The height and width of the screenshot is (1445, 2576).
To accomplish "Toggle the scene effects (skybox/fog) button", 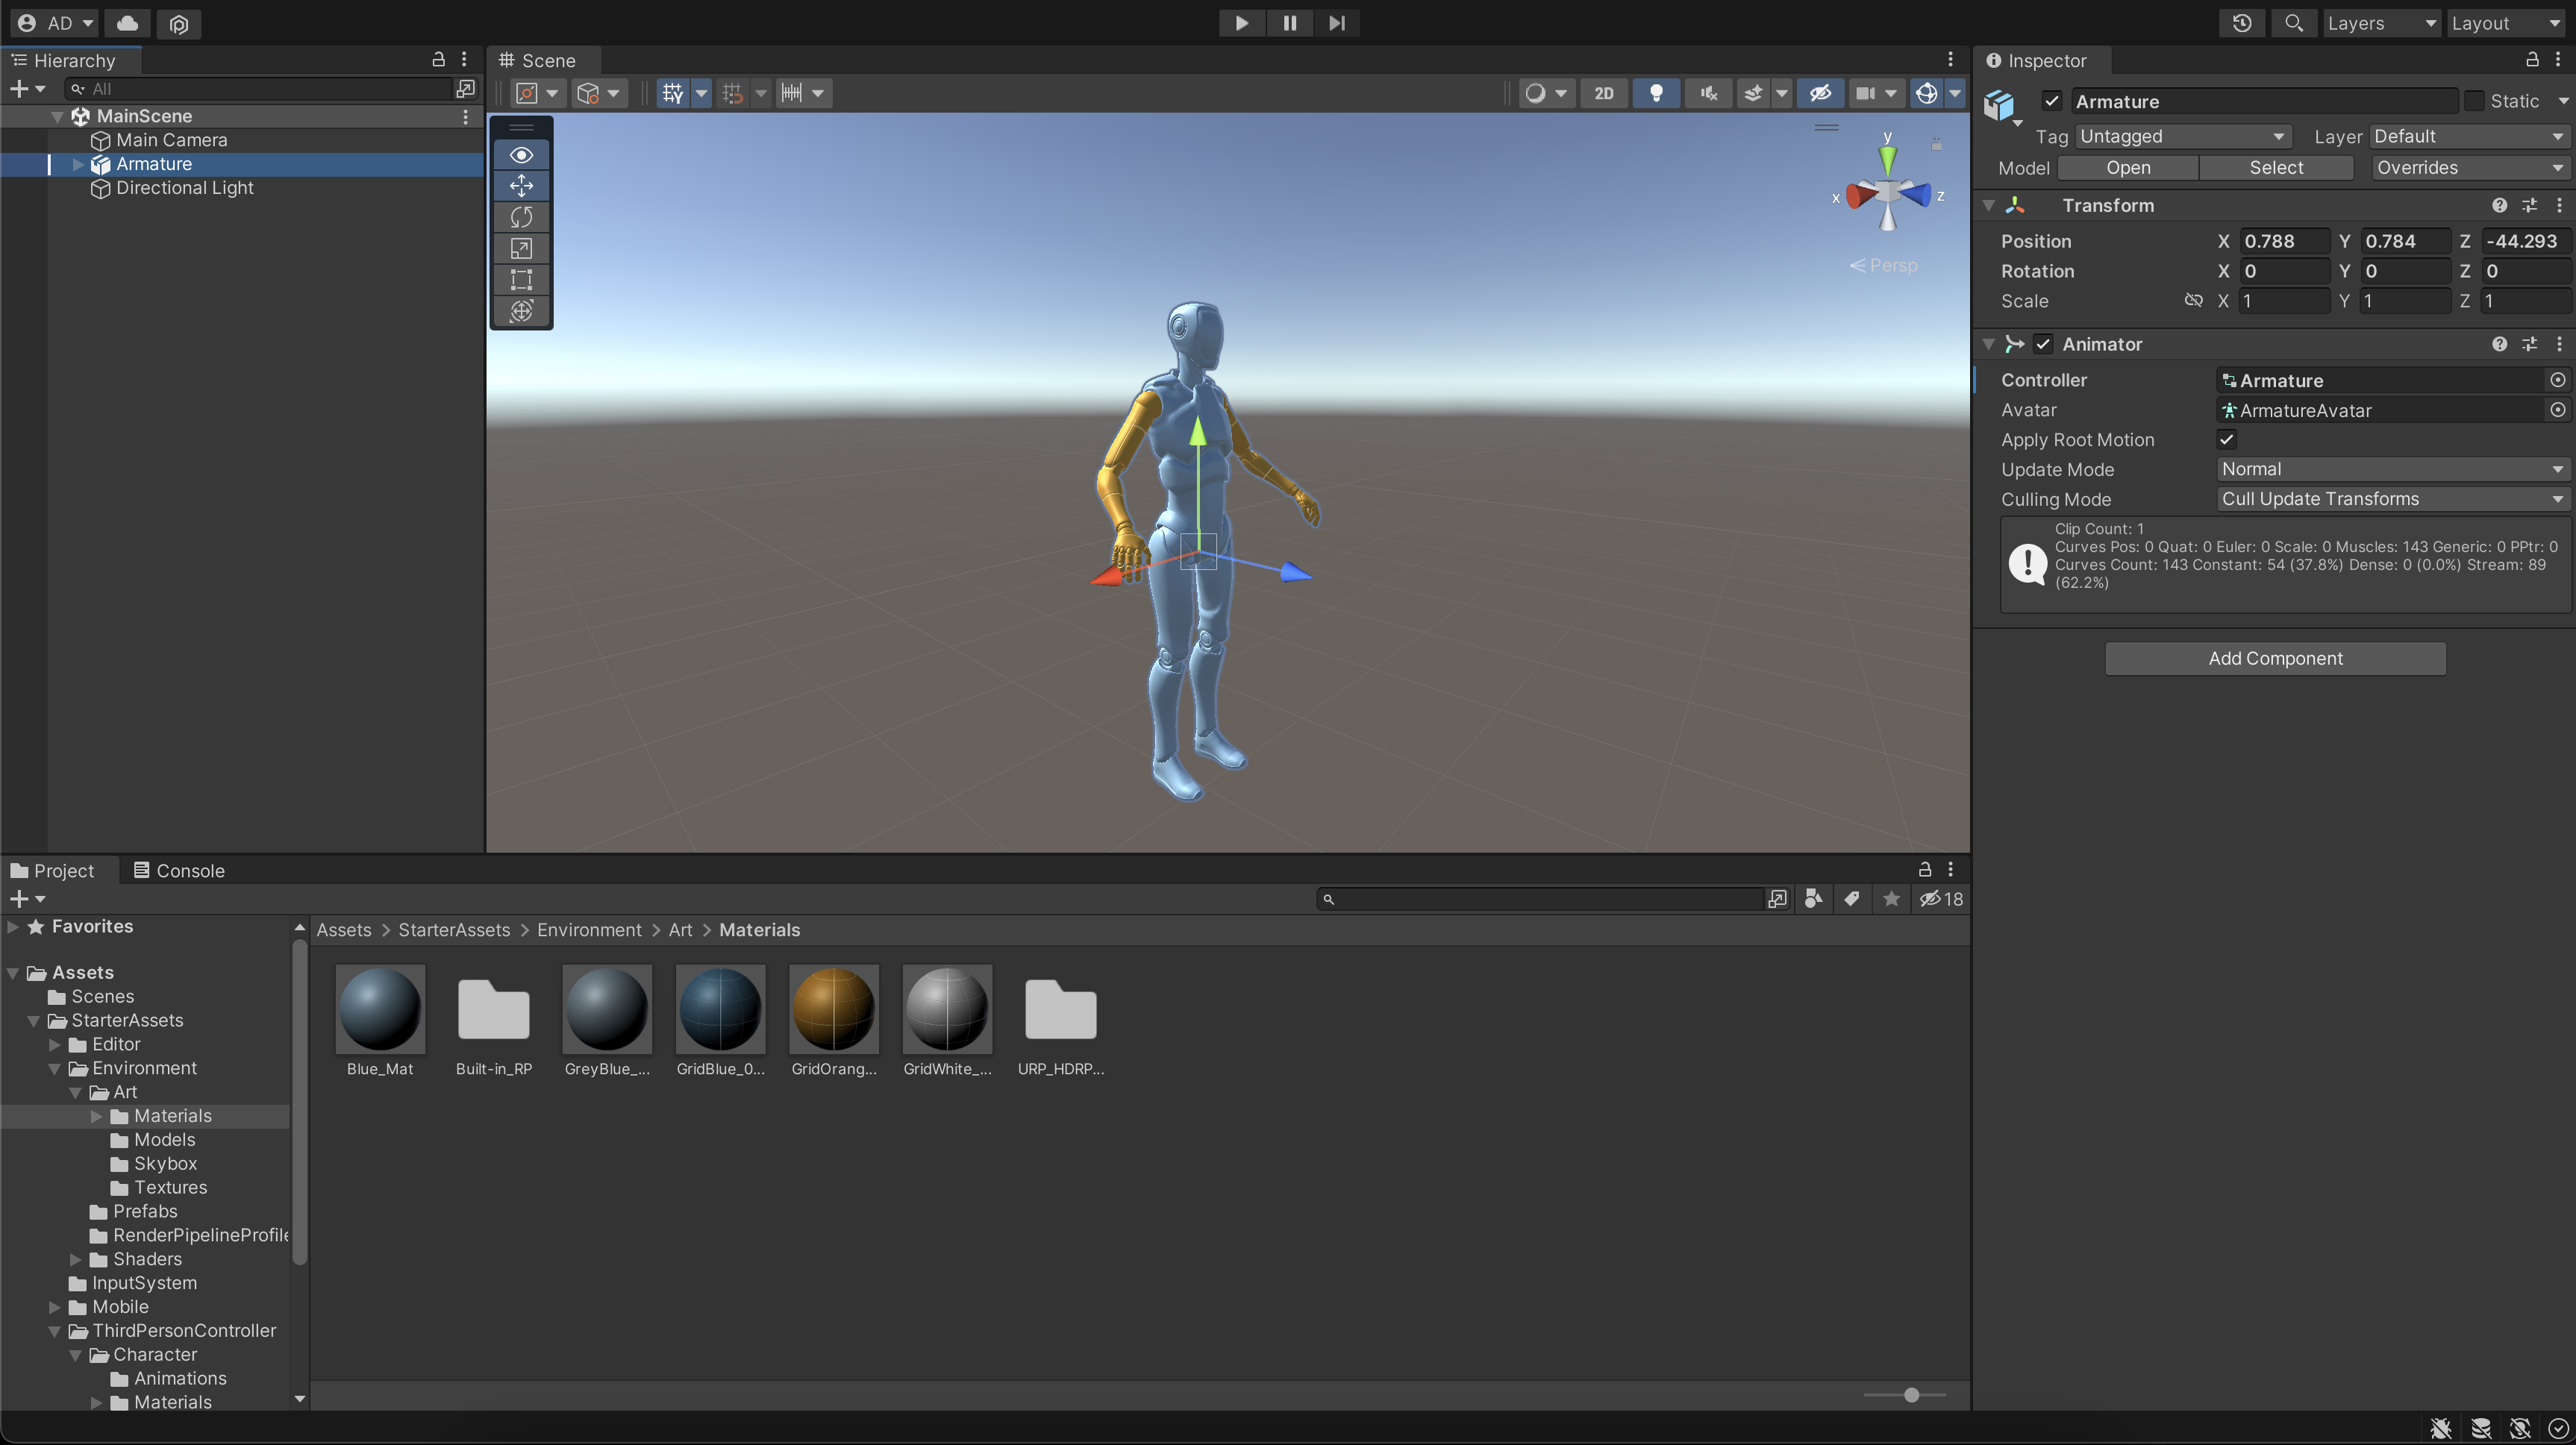I will tap(1753, 93).
